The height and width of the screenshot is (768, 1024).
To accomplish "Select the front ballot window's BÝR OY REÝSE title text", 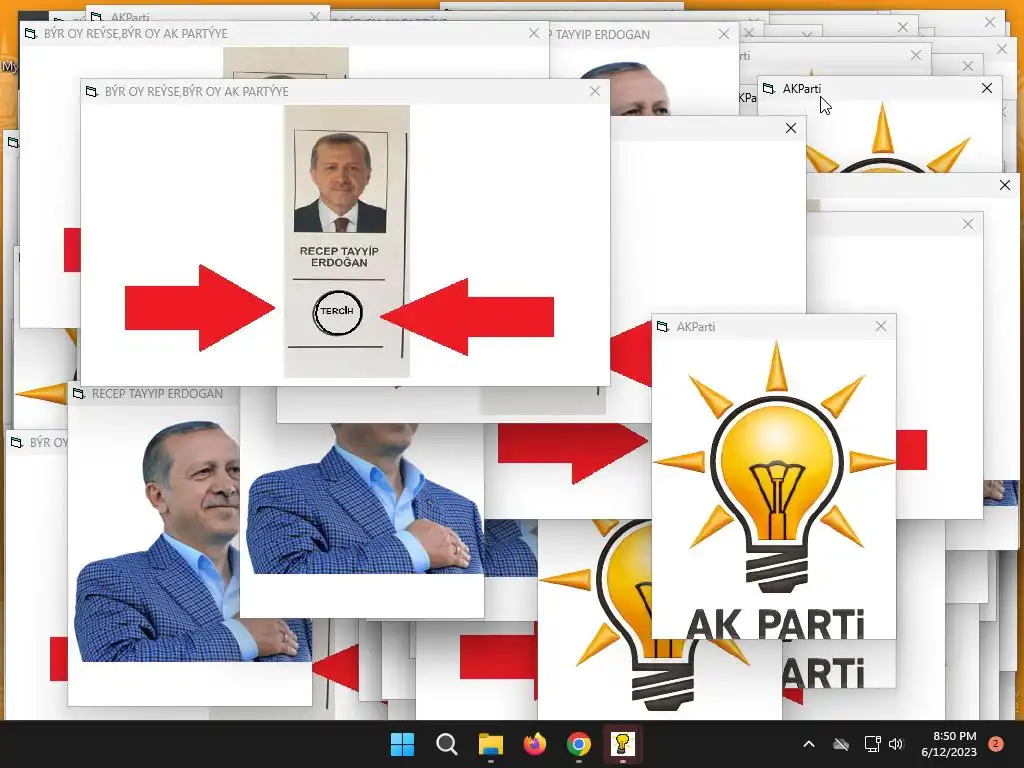I will pyautogui.click(x=197, y=91).
